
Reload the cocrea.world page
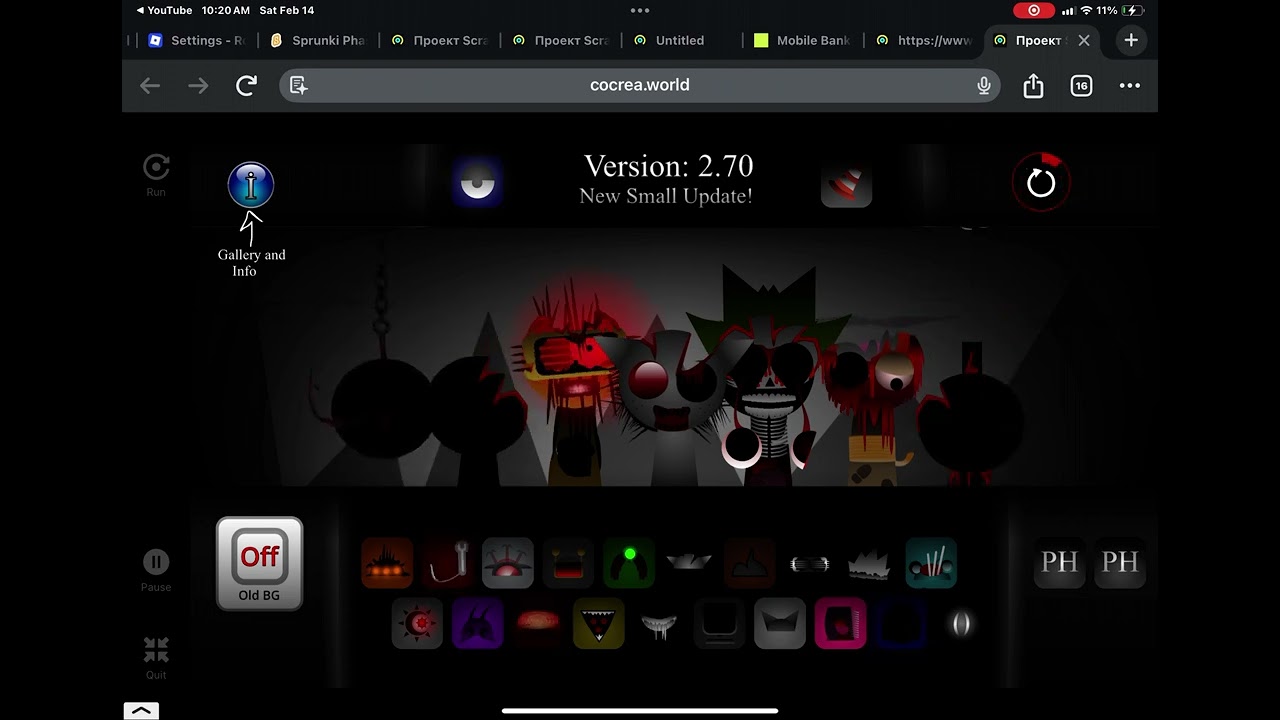pos(247,86)
